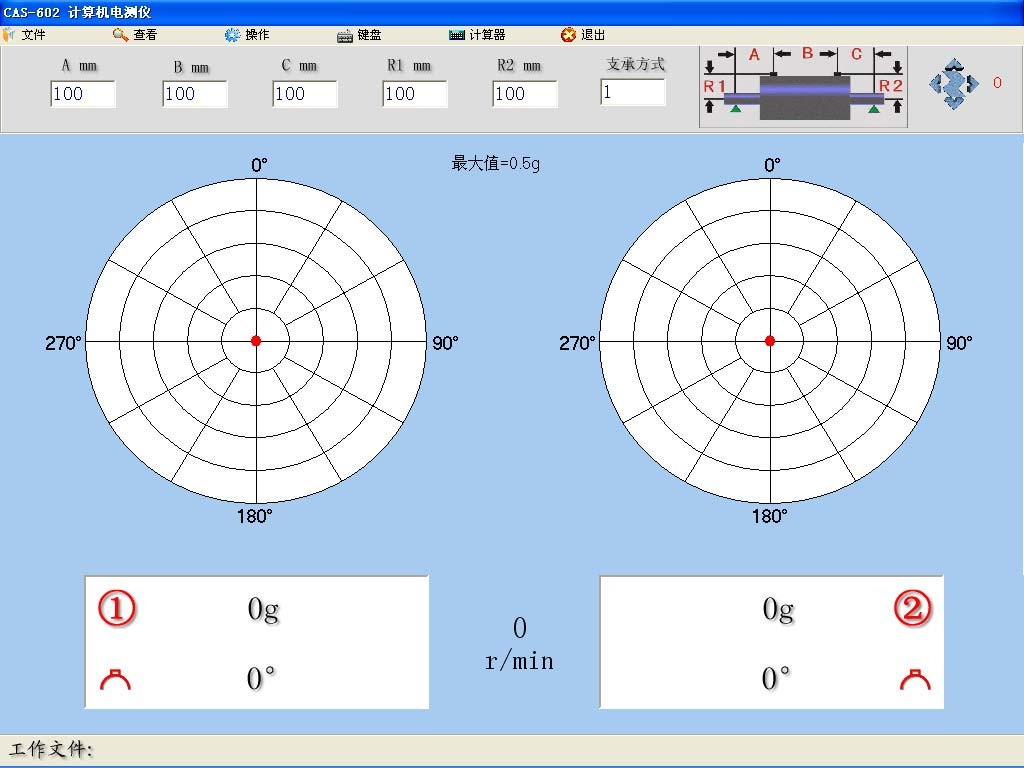Click the rotor support diagram thumbnail
Screen dimensions: 1024x768
tap(803, 88)
